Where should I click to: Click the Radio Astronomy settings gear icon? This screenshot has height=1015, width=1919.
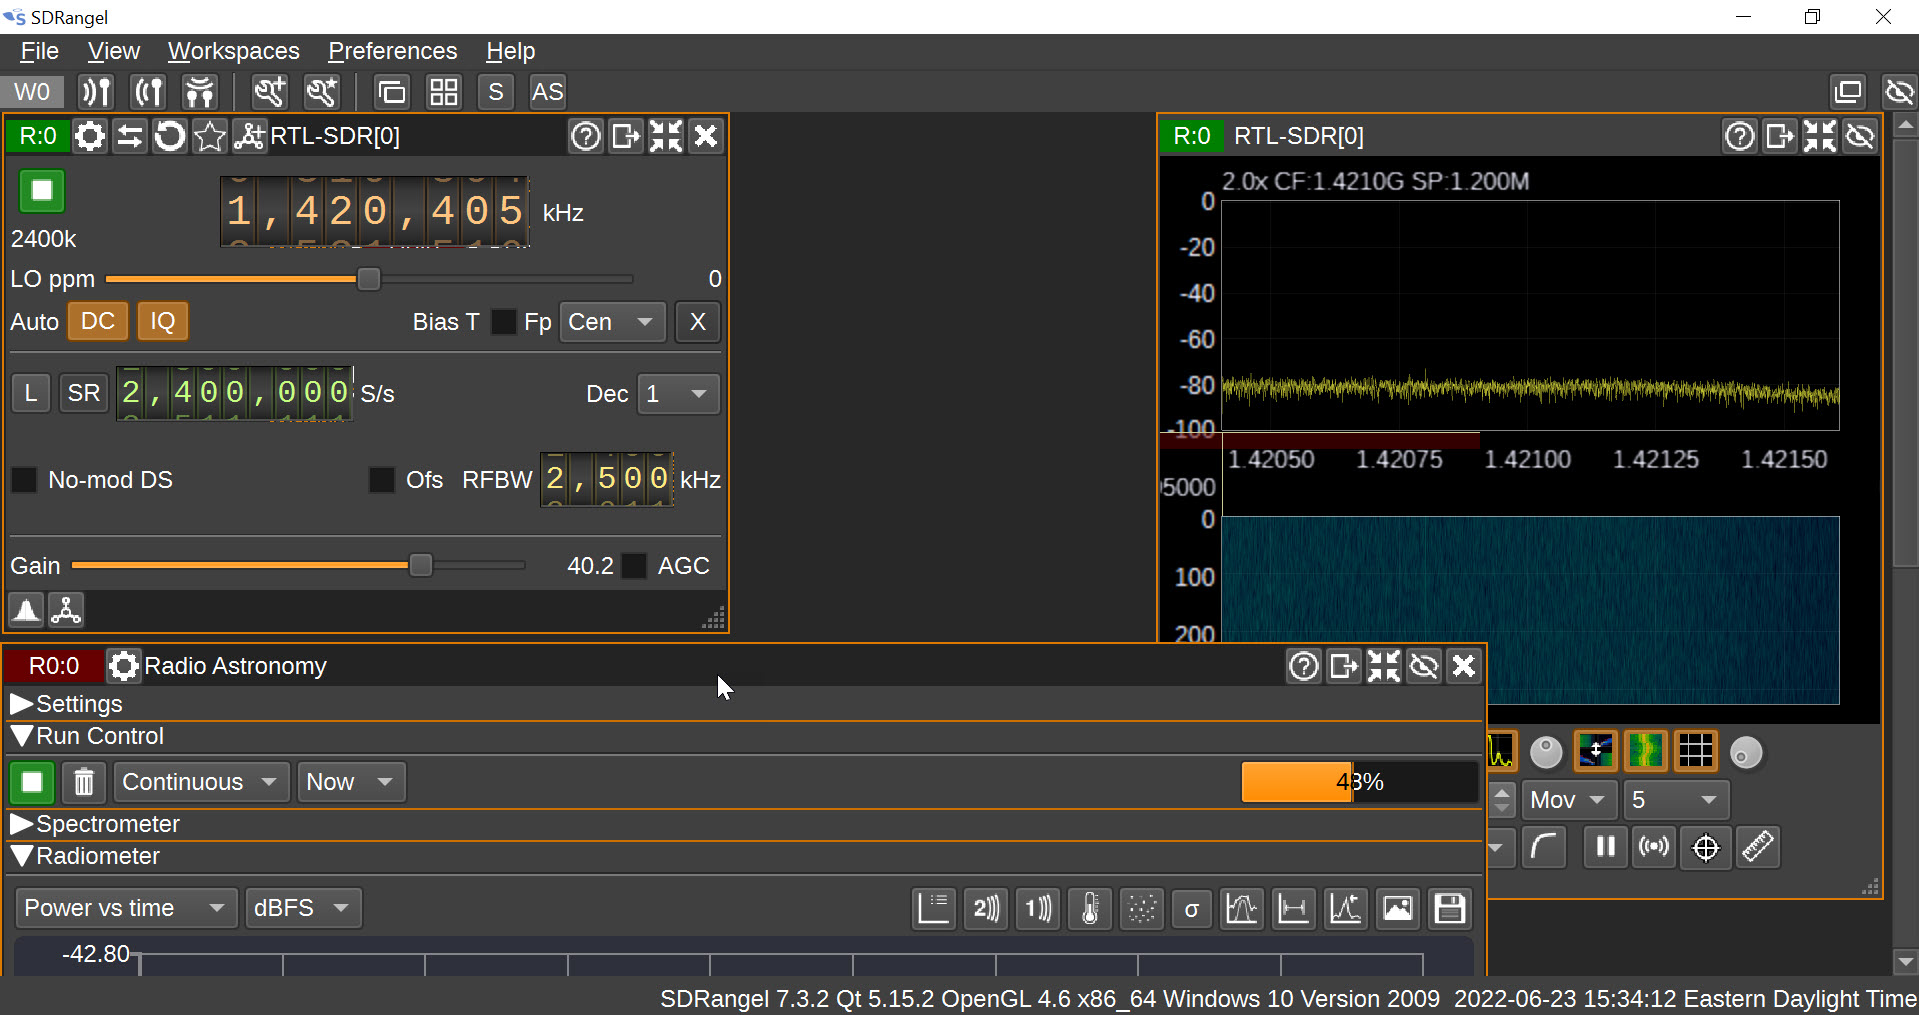(x=124, y=666)
